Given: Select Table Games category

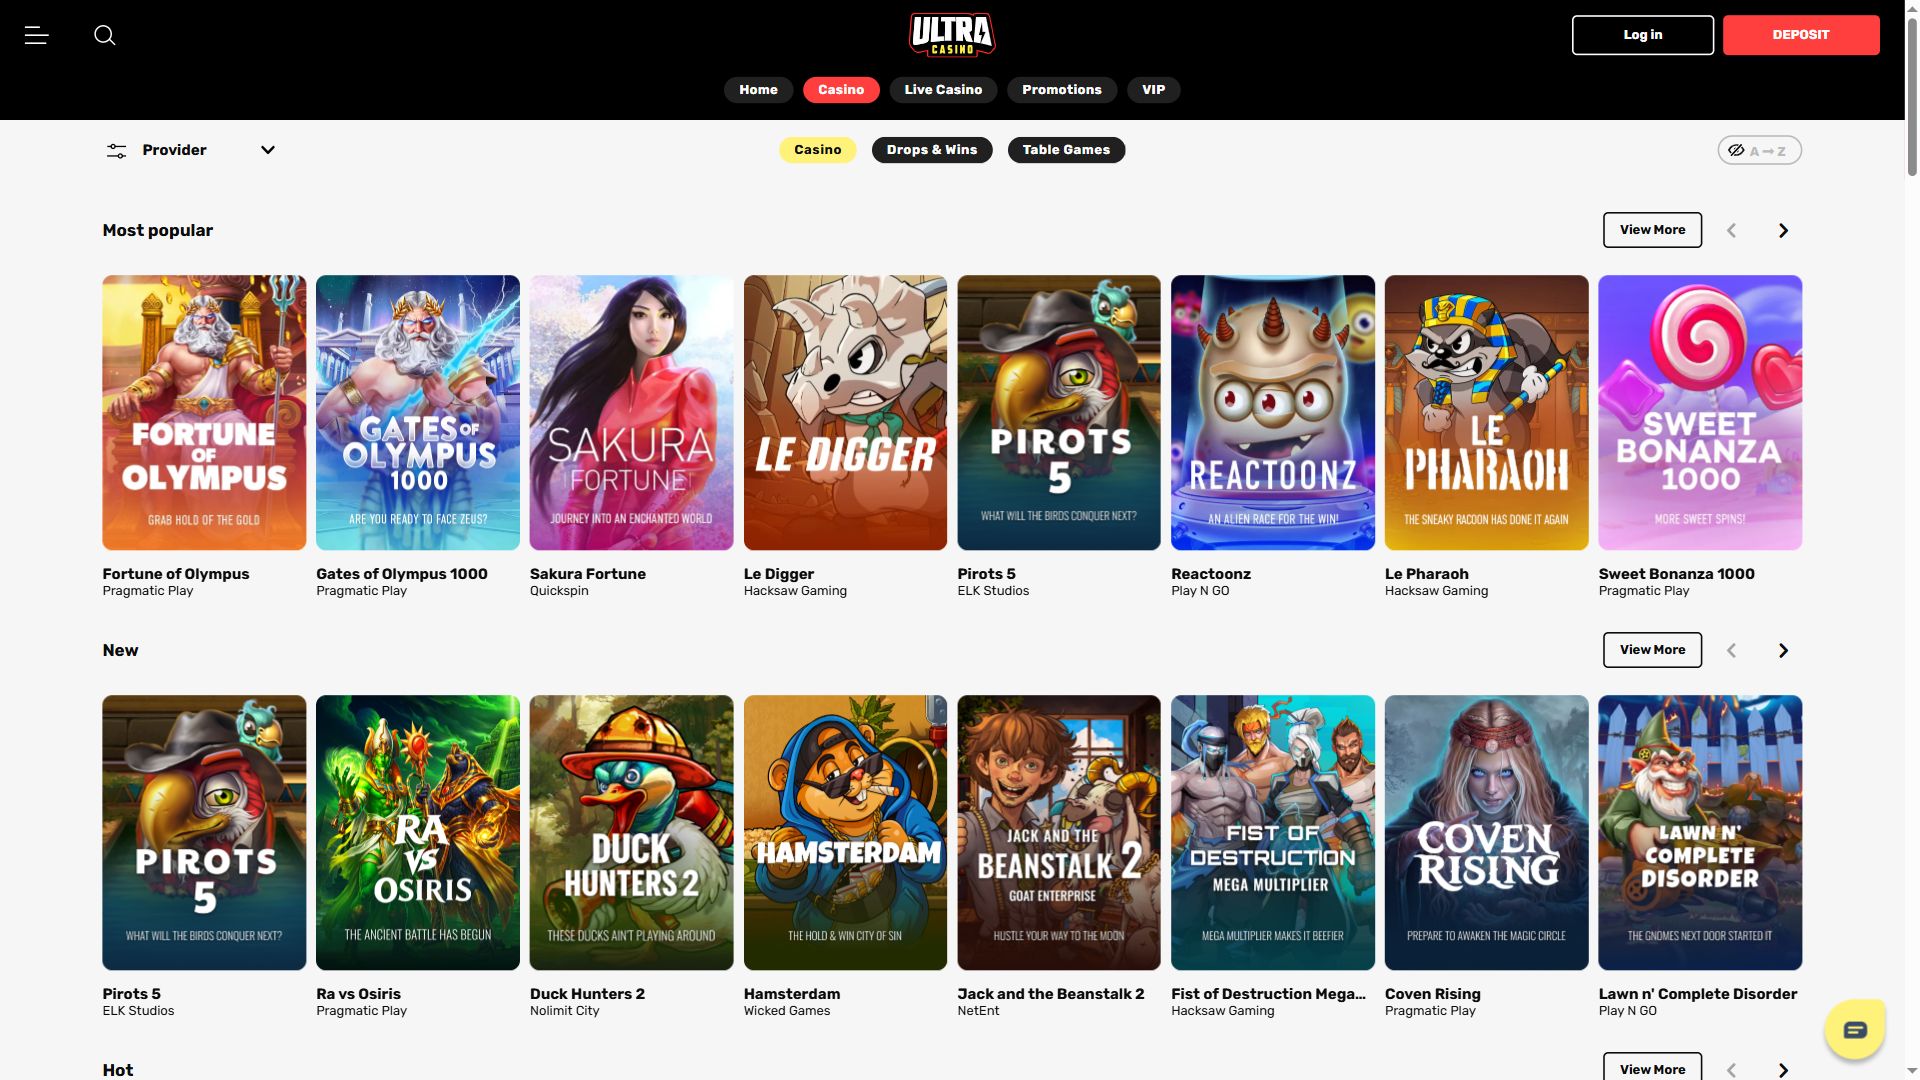Looking at the screenshot, I should [1066, 150].
